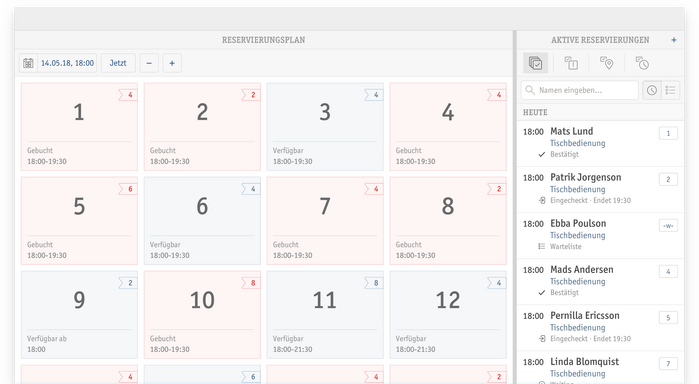Open booked table 5
Image resolution: width=699 pixels, height=384 pixels.
[79, 221]
